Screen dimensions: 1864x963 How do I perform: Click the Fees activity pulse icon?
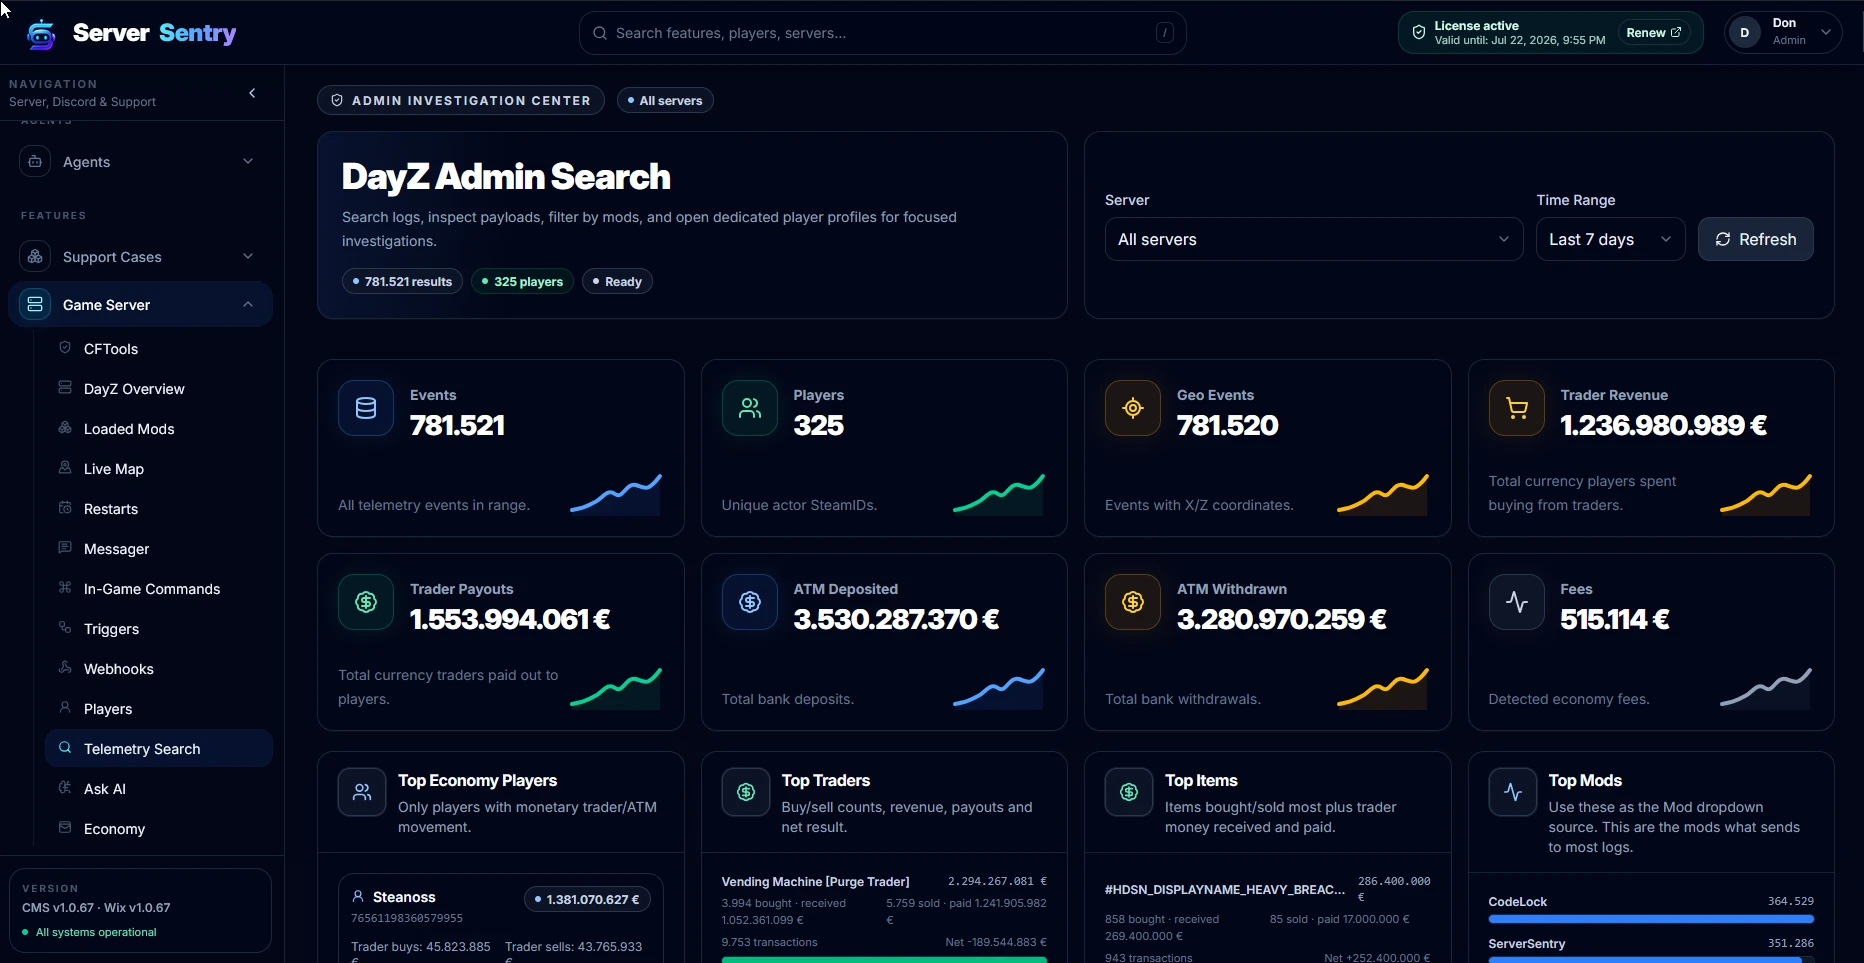pos(1517,602)
